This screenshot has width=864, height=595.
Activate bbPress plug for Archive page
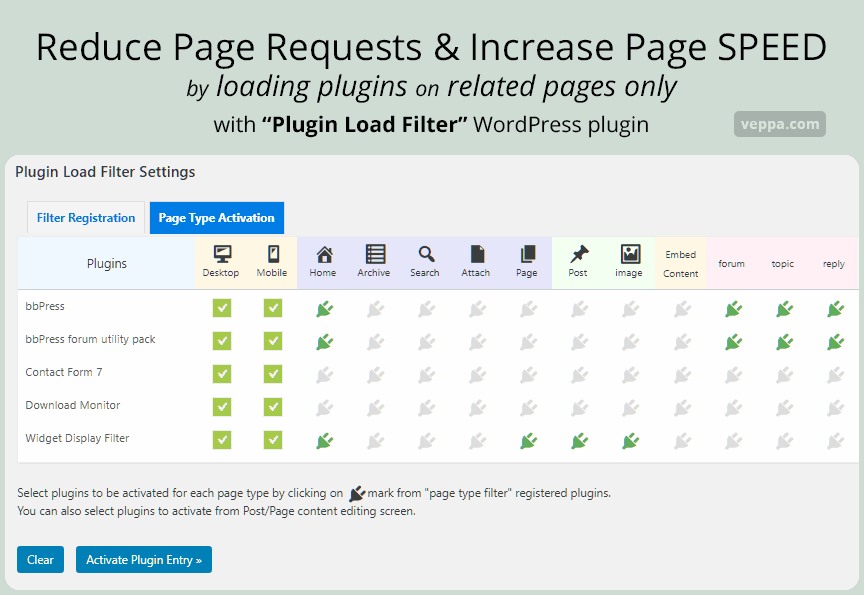click(376, 309)
